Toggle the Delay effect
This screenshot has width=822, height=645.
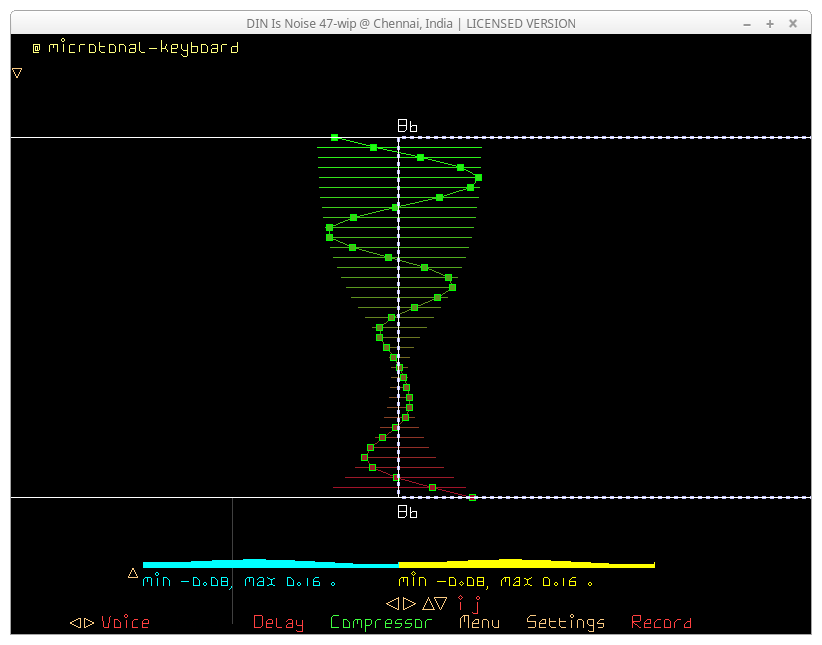tap(278, 623)
